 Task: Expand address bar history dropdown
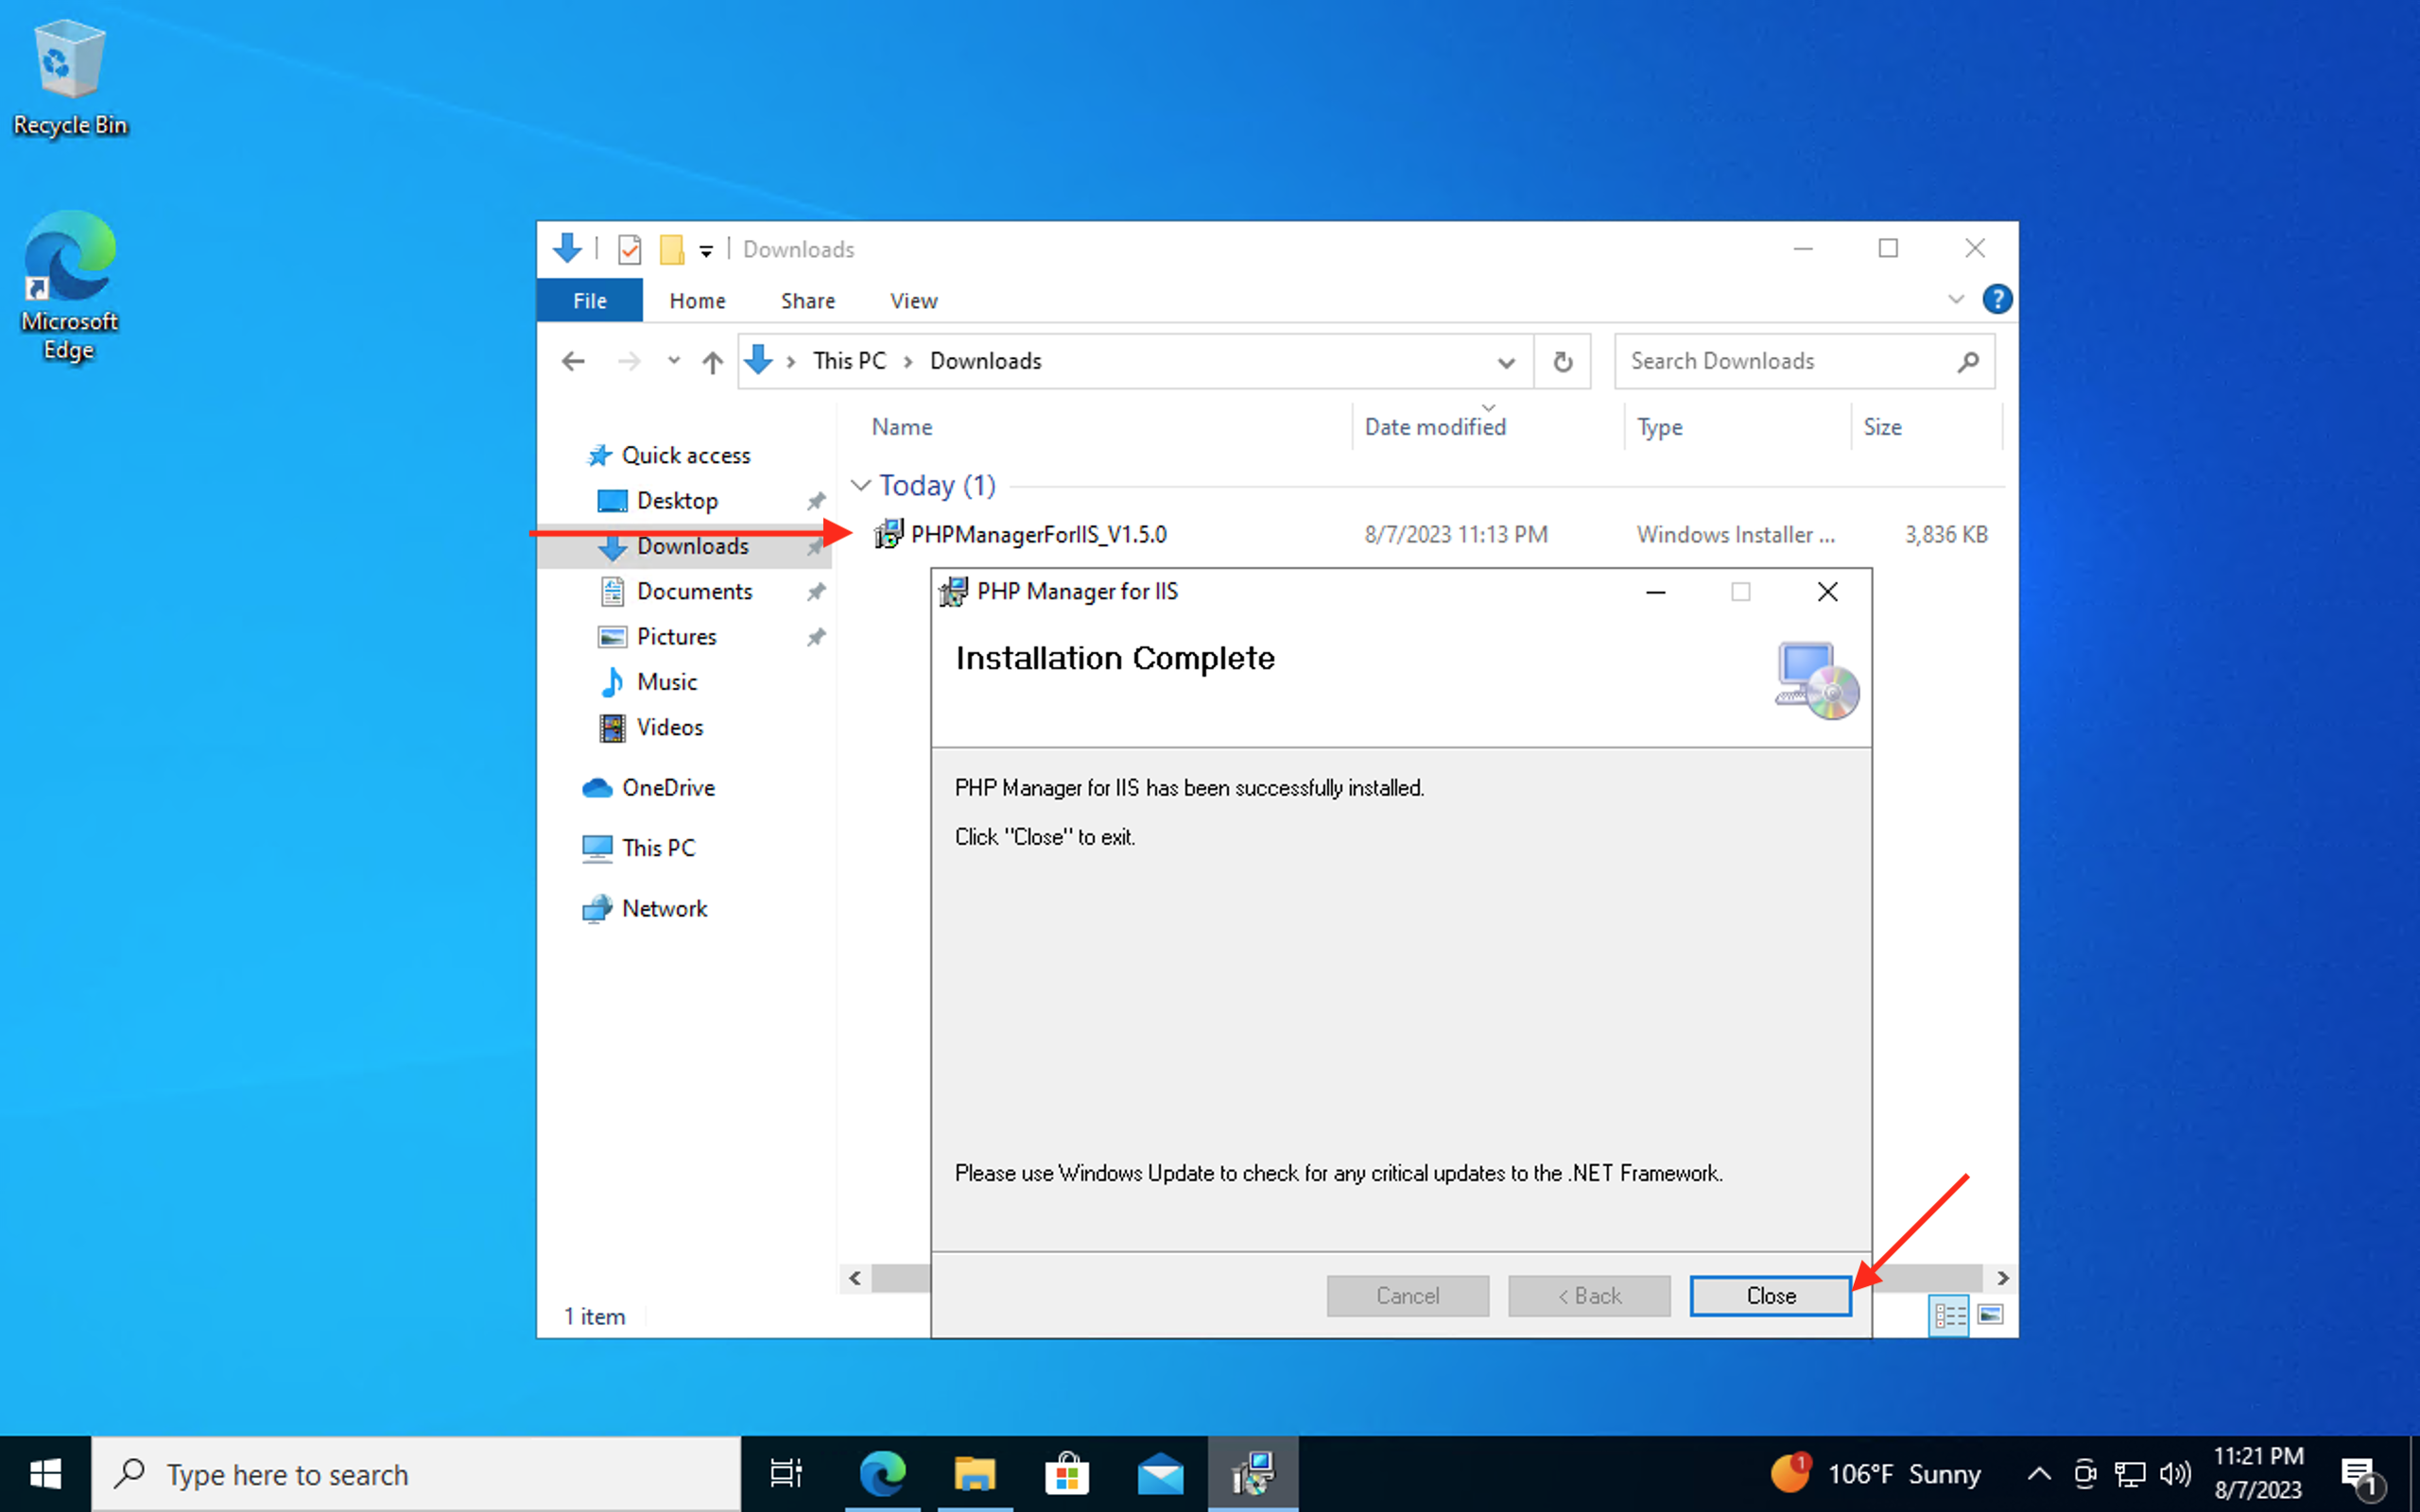tap(1505, 362)
